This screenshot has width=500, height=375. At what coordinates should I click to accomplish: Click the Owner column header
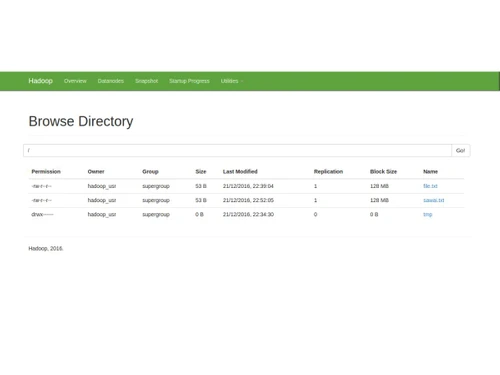pyautogui.click(x=96, y=172)
